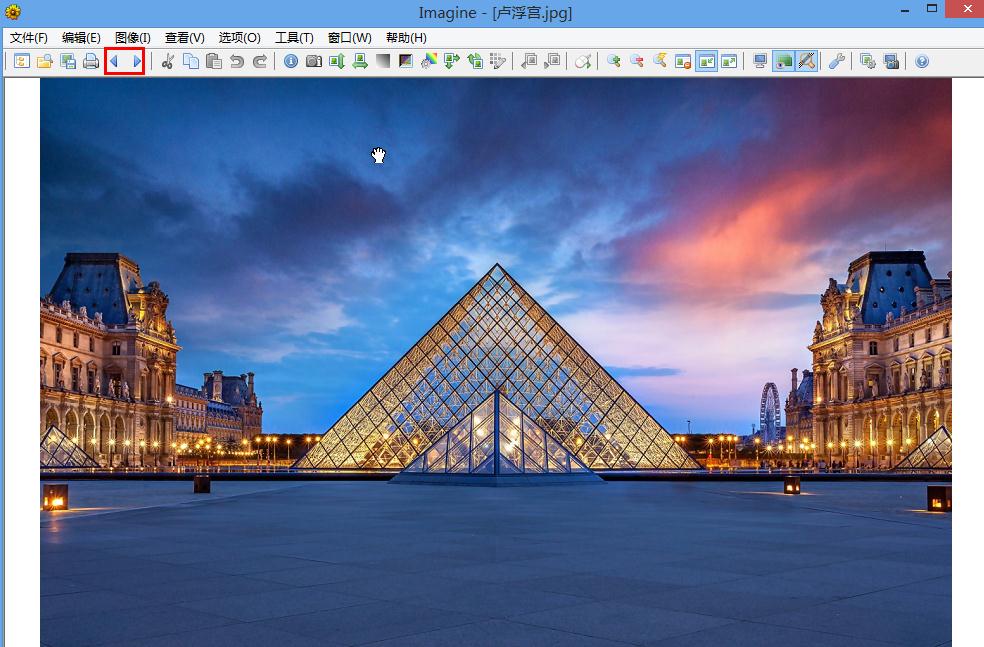
Task: Show image information via blue info icon
Action: point(291,61)
